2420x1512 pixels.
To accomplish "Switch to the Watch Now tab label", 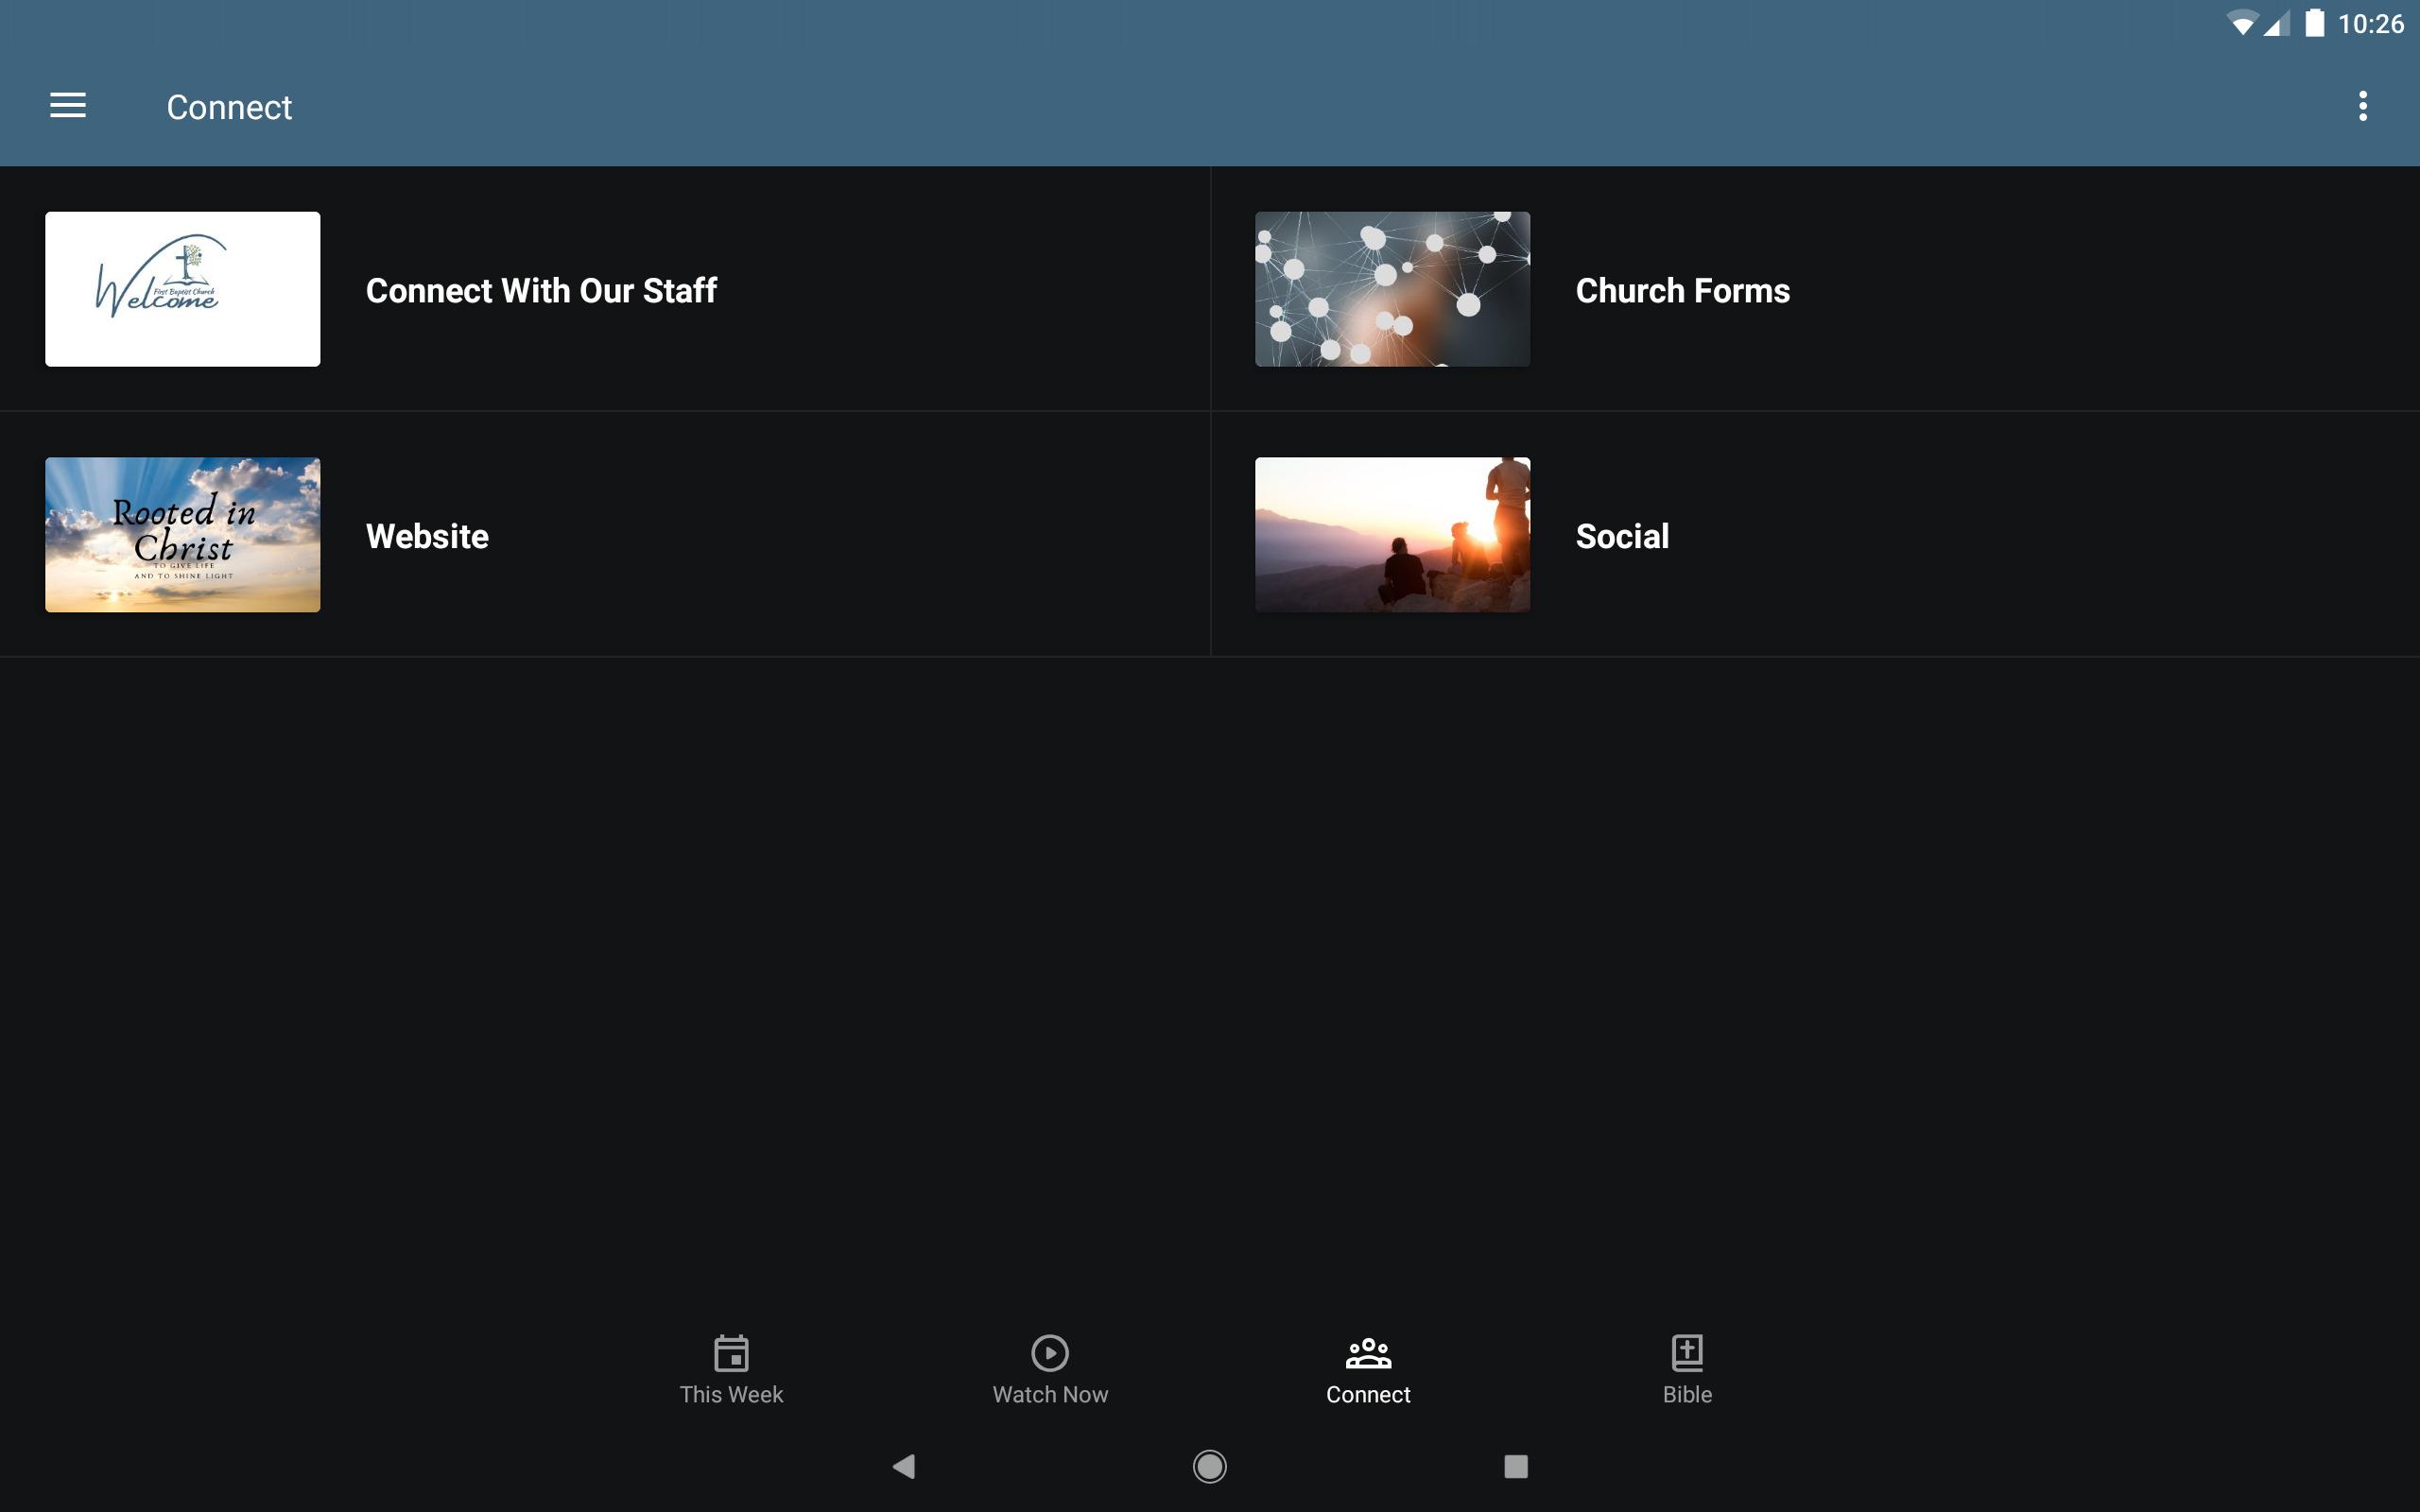I will coord(1050,1394).
